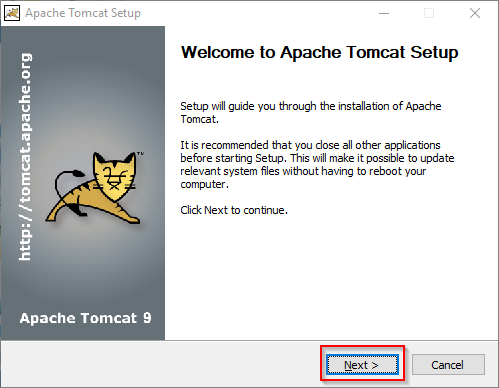Click the word 'Tomcat.' ending first paragraph
This screenshot has width=499, height=388.
click(199, 119)
